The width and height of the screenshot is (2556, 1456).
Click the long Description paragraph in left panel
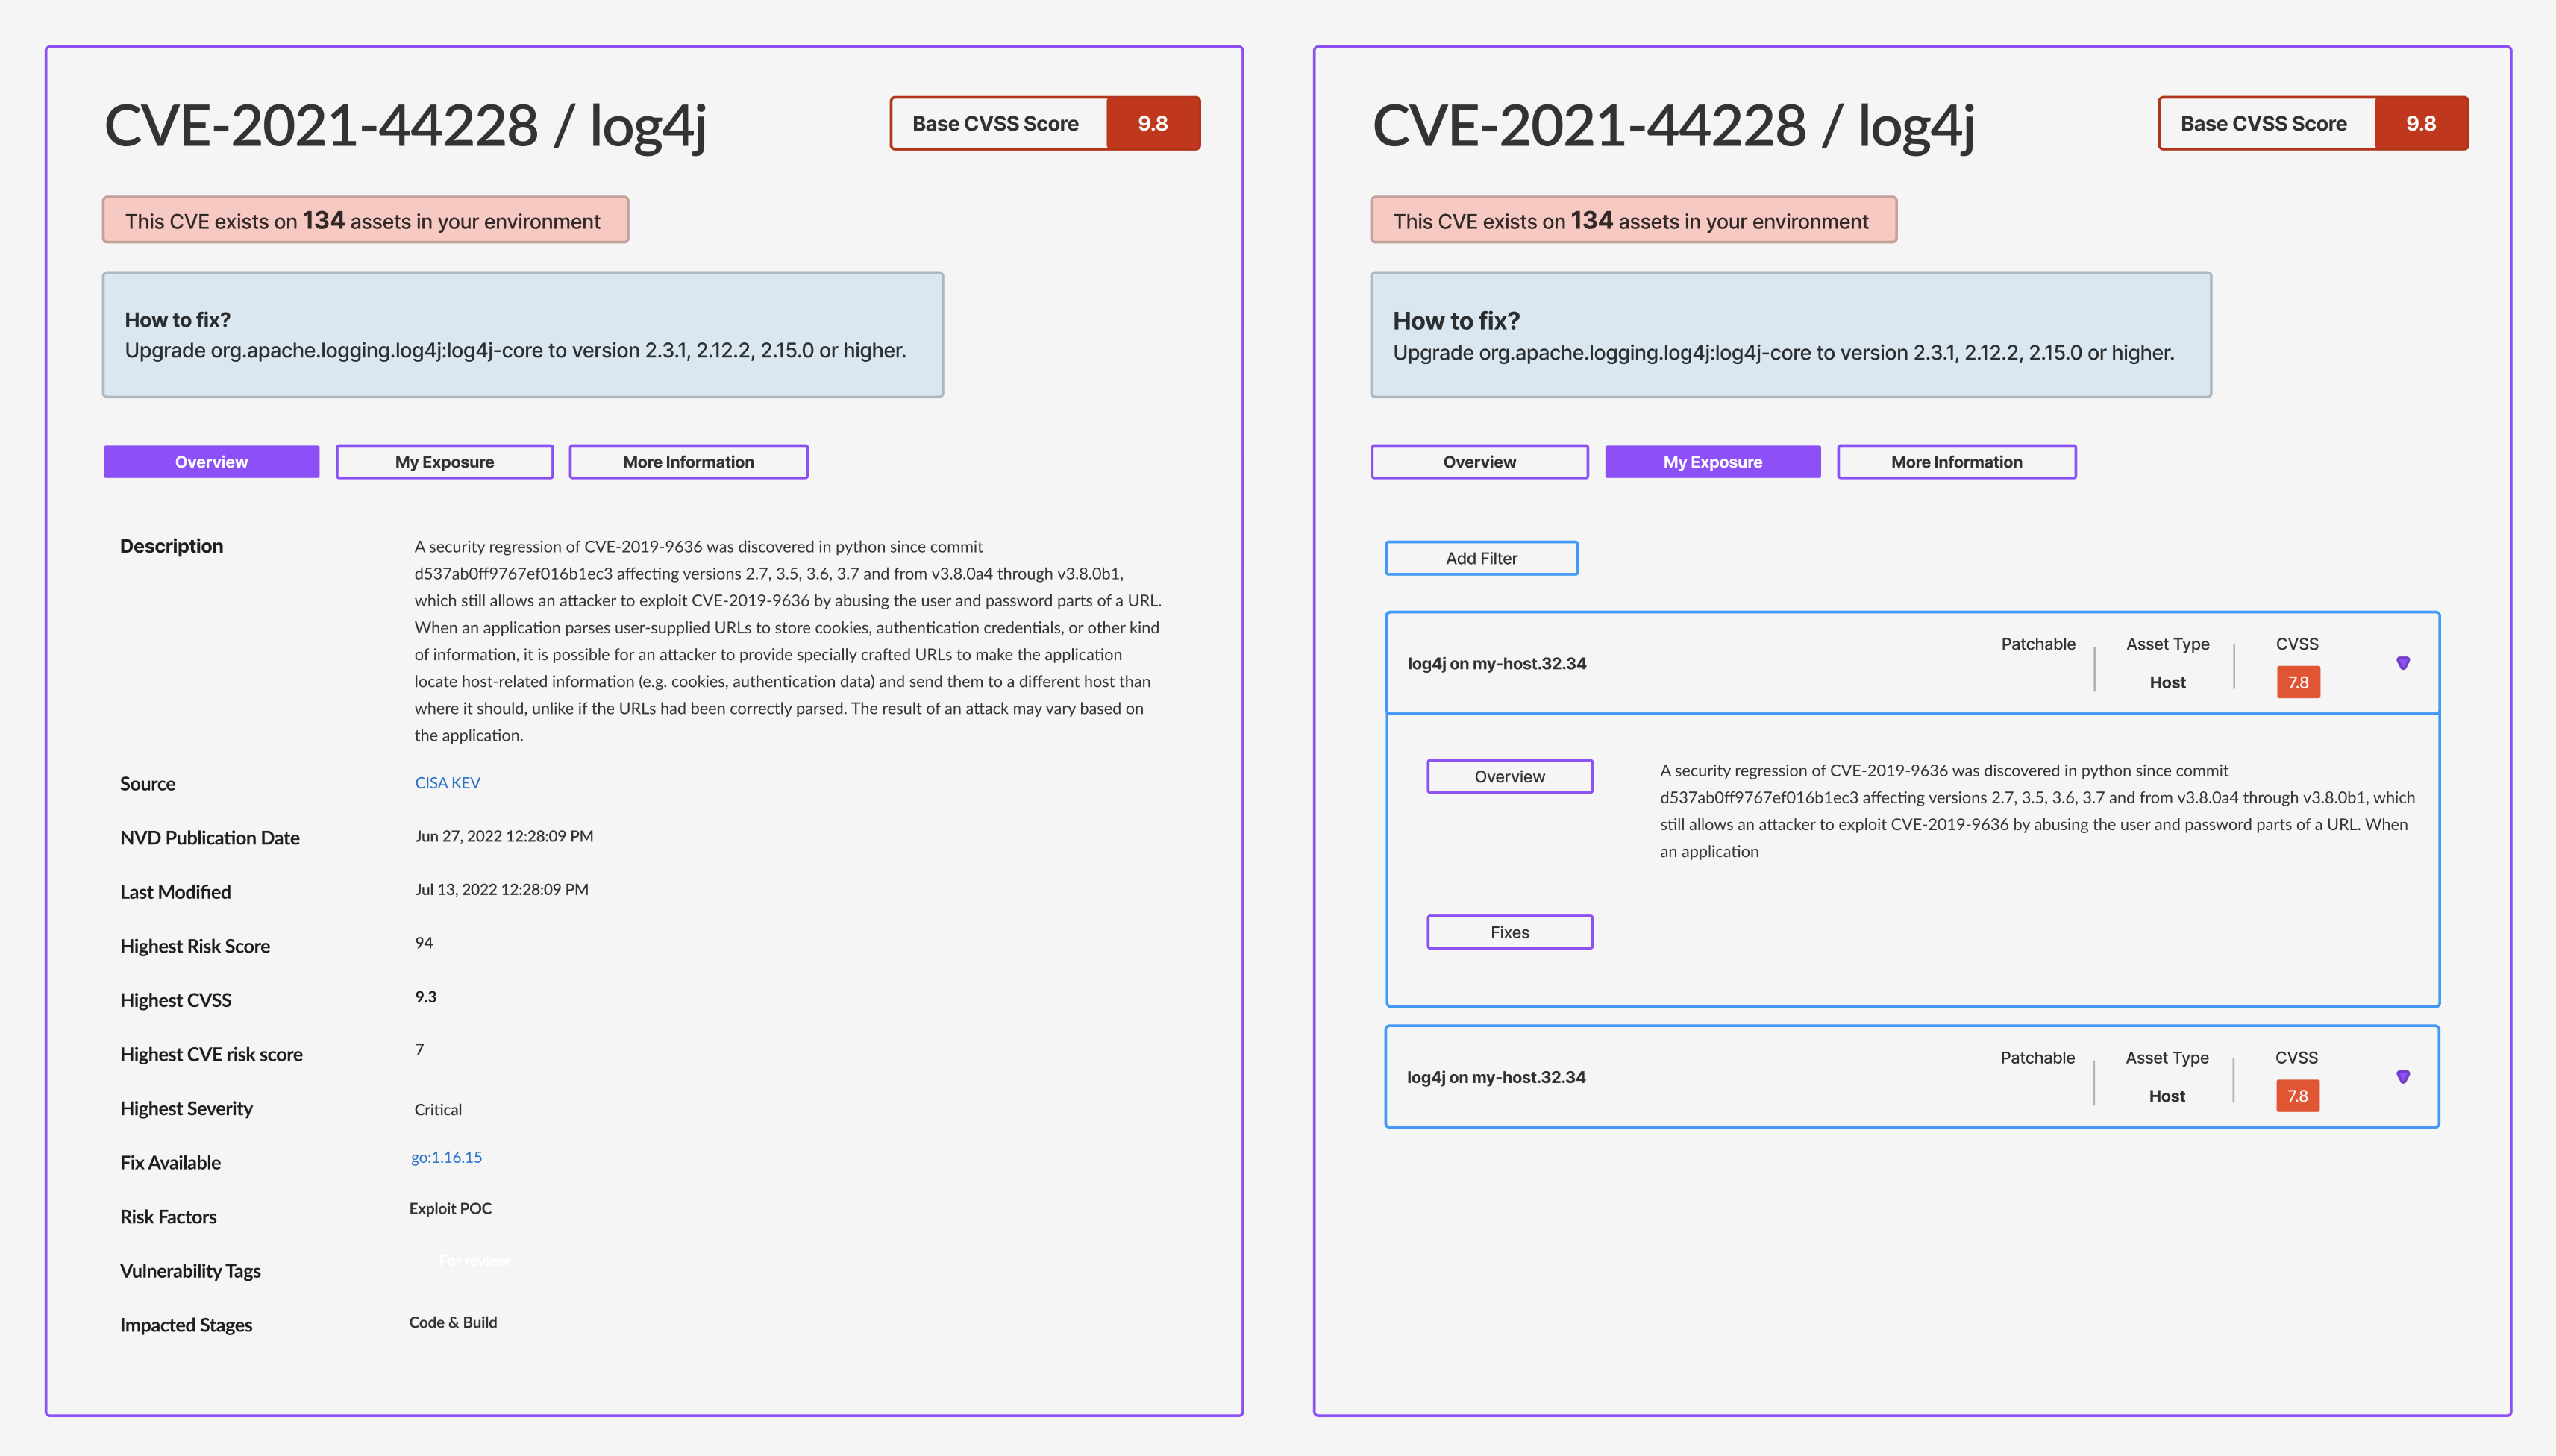pyautogui.click(x=788, y=641)
